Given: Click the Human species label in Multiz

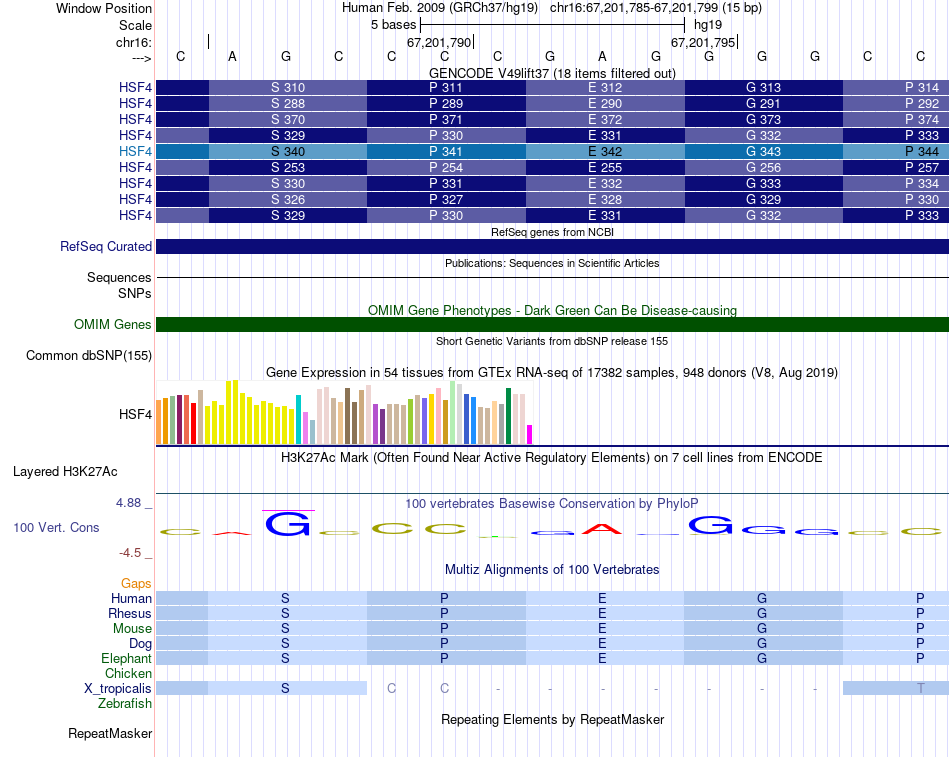Looking at the screenshot, I should click(131, 599).
